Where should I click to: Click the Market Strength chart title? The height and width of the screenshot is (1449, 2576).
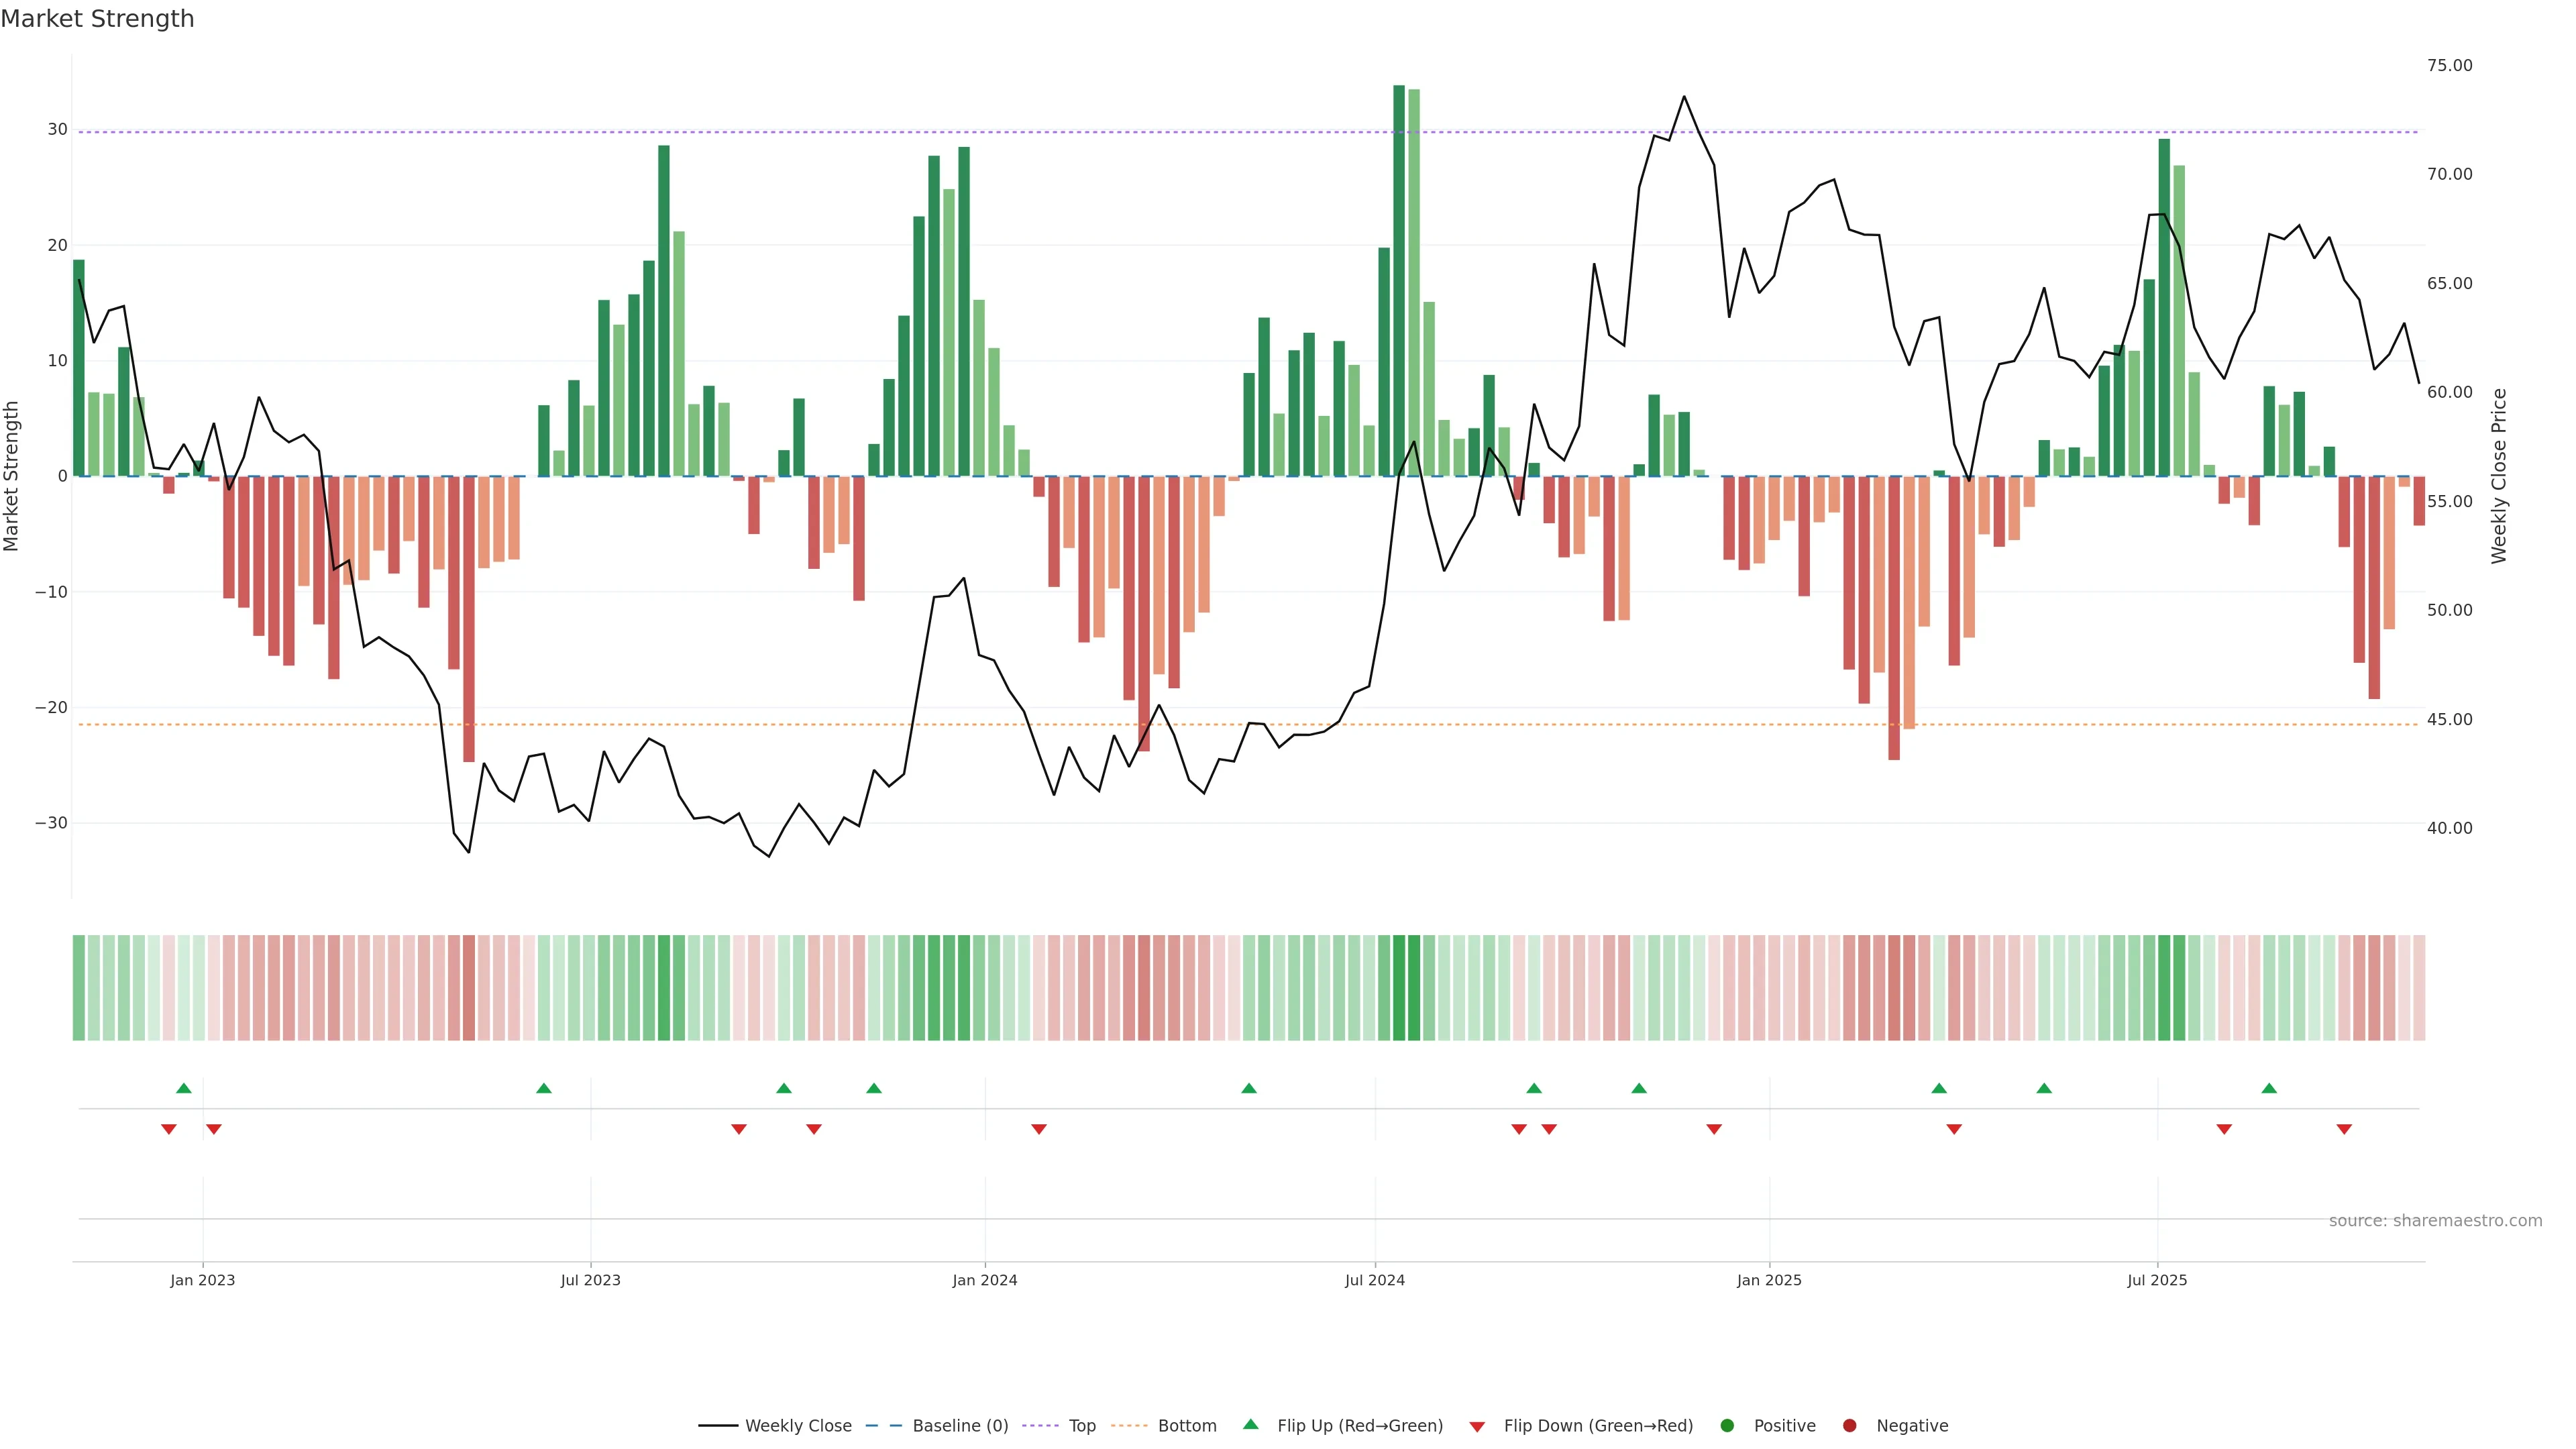pos(97,19)
